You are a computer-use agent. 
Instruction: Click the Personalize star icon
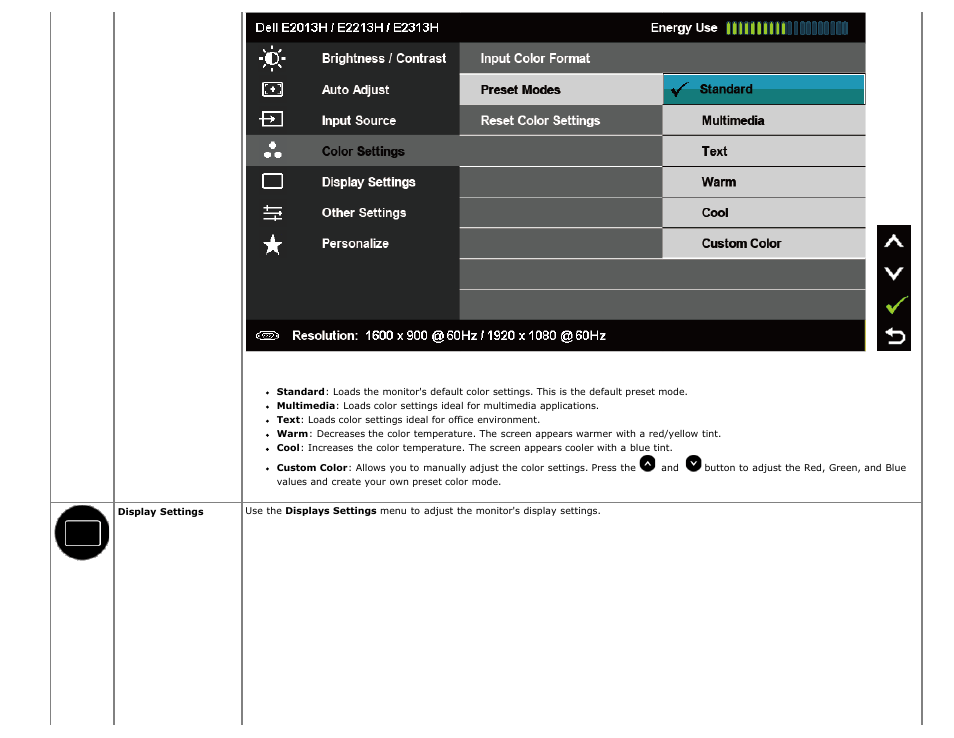coord(272,244)
